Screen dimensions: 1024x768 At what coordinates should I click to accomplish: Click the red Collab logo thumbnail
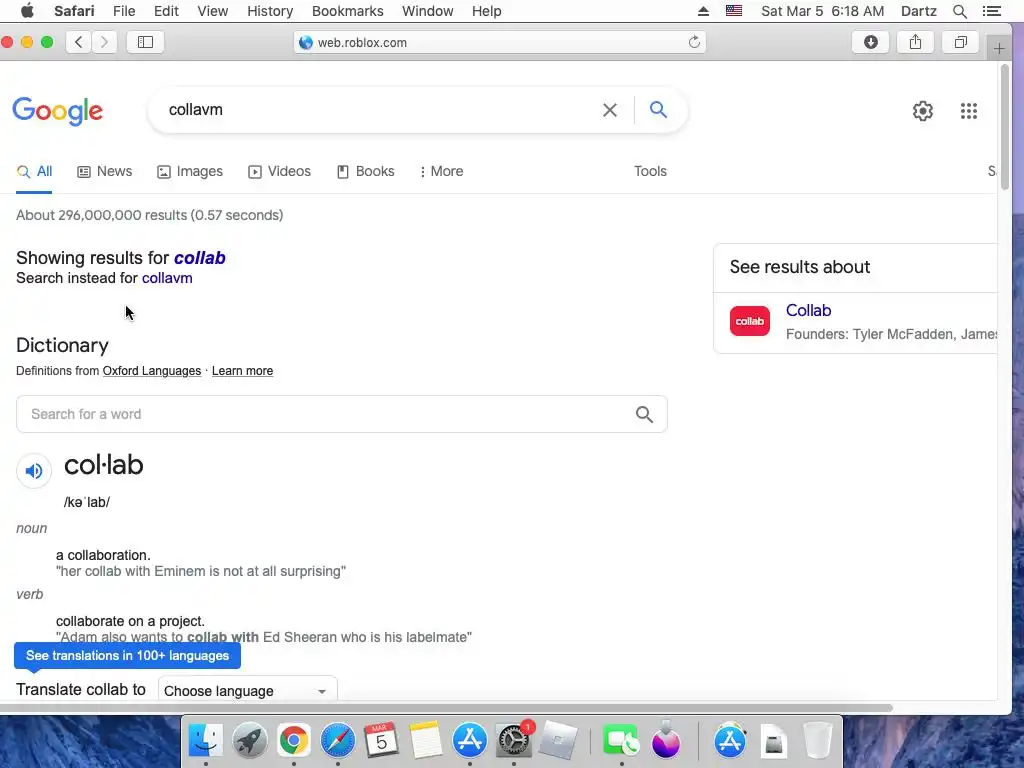tap(750, 321)
